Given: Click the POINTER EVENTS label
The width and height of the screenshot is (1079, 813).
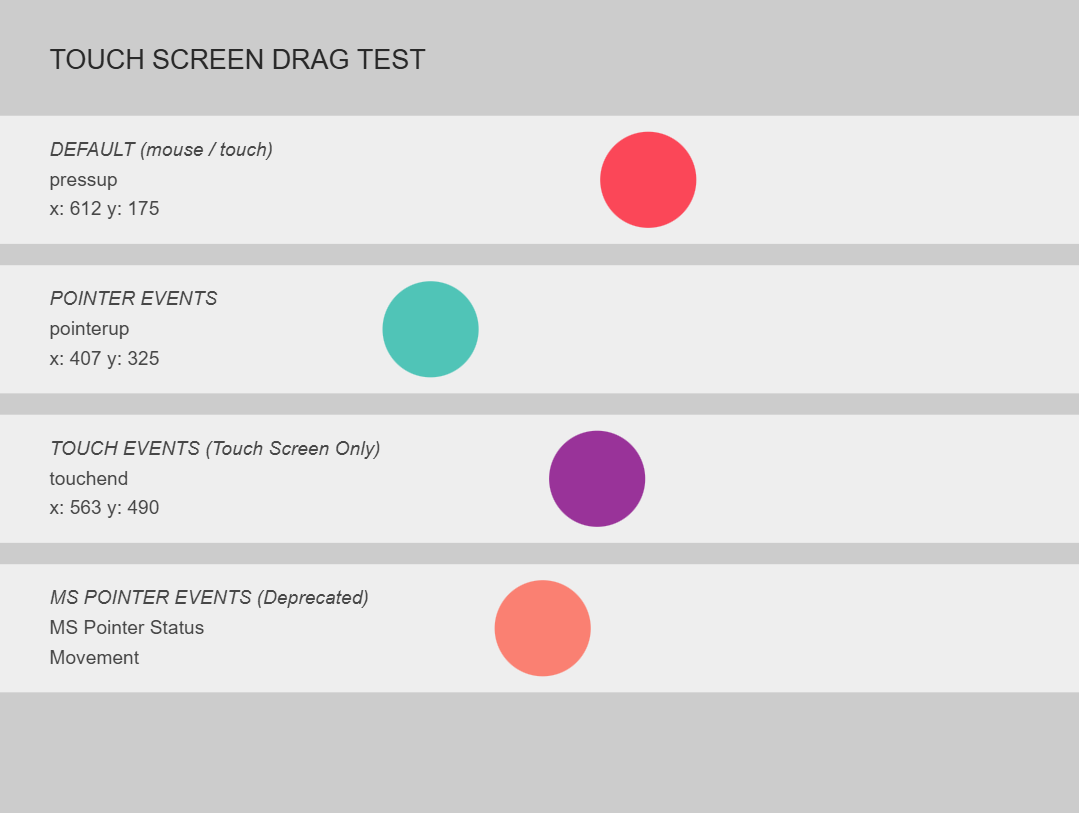Looking at the screenshot, I should 133,299.
